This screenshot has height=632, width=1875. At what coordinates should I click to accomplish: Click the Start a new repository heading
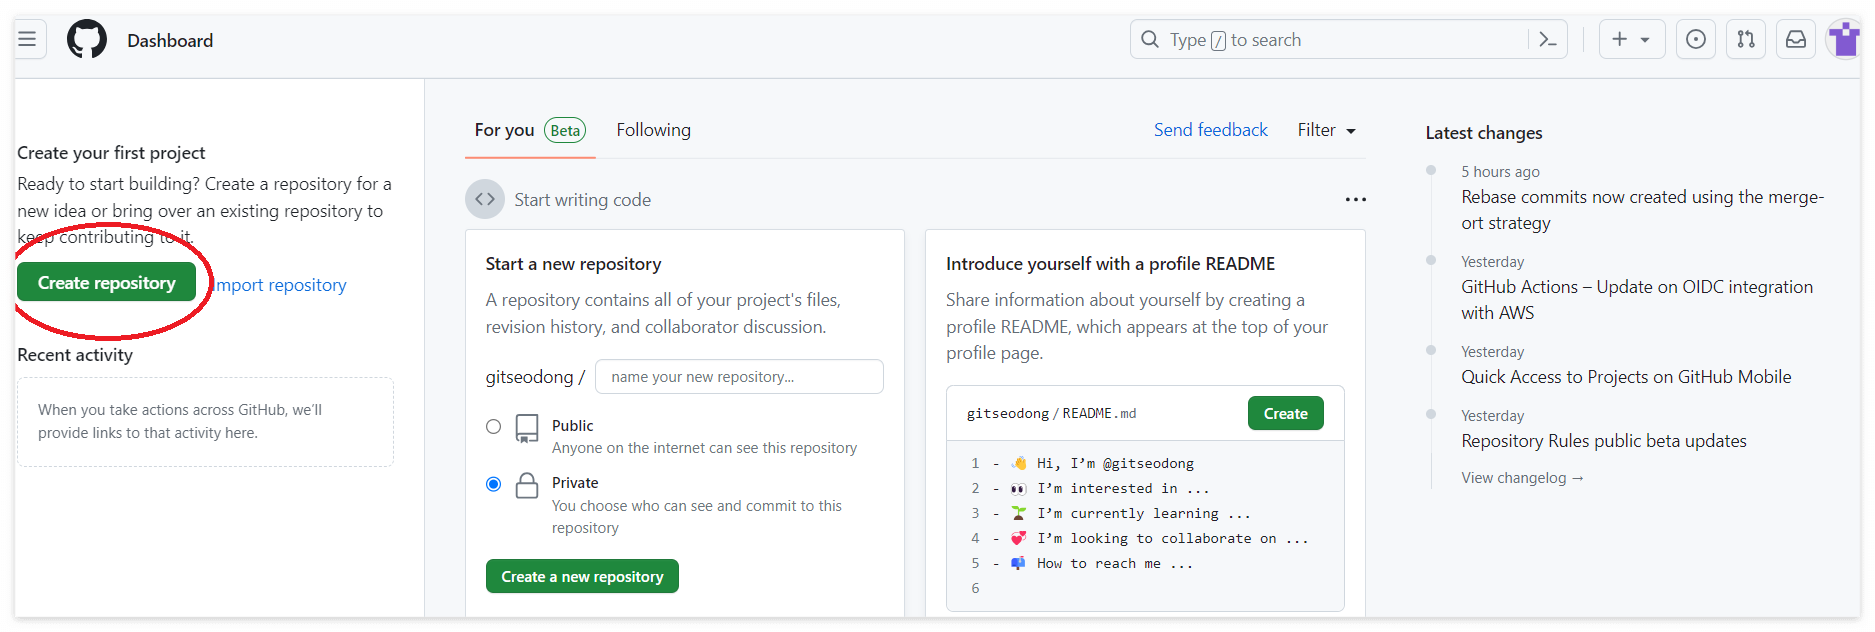(573, 264)
